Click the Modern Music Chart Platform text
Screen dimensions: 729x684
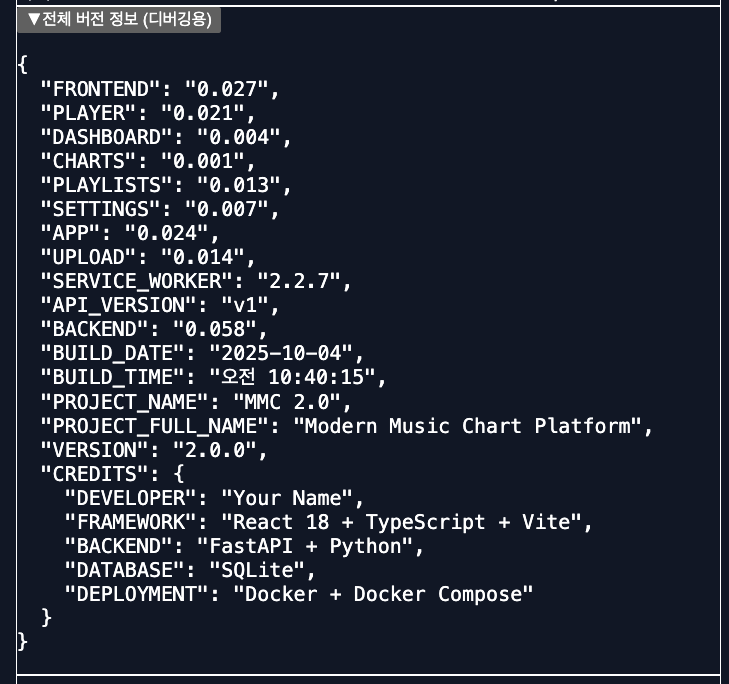coord(469,426)
